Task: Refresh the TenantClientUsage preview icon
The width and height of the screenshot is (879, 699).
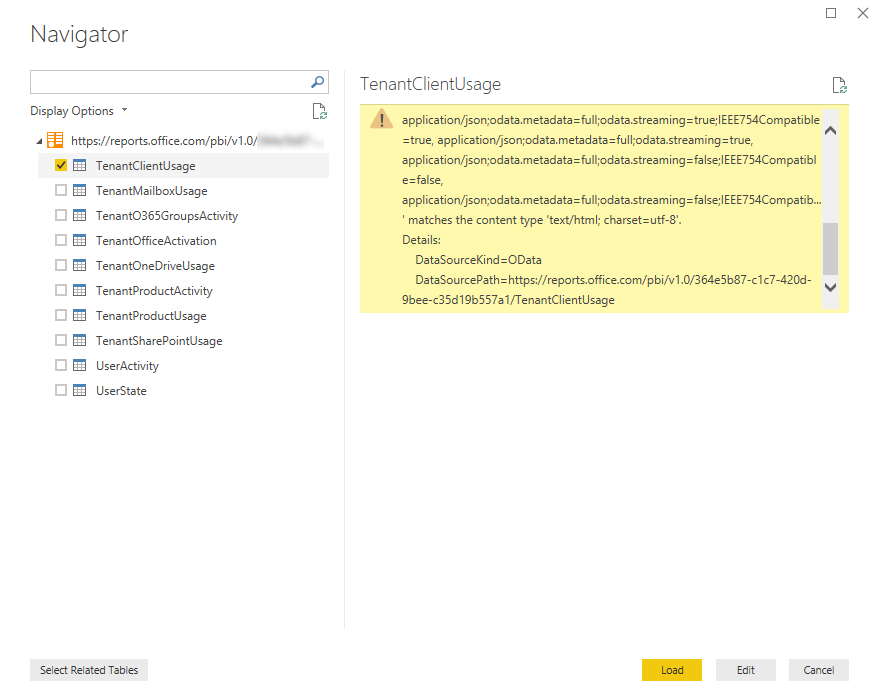Action: 839,85
